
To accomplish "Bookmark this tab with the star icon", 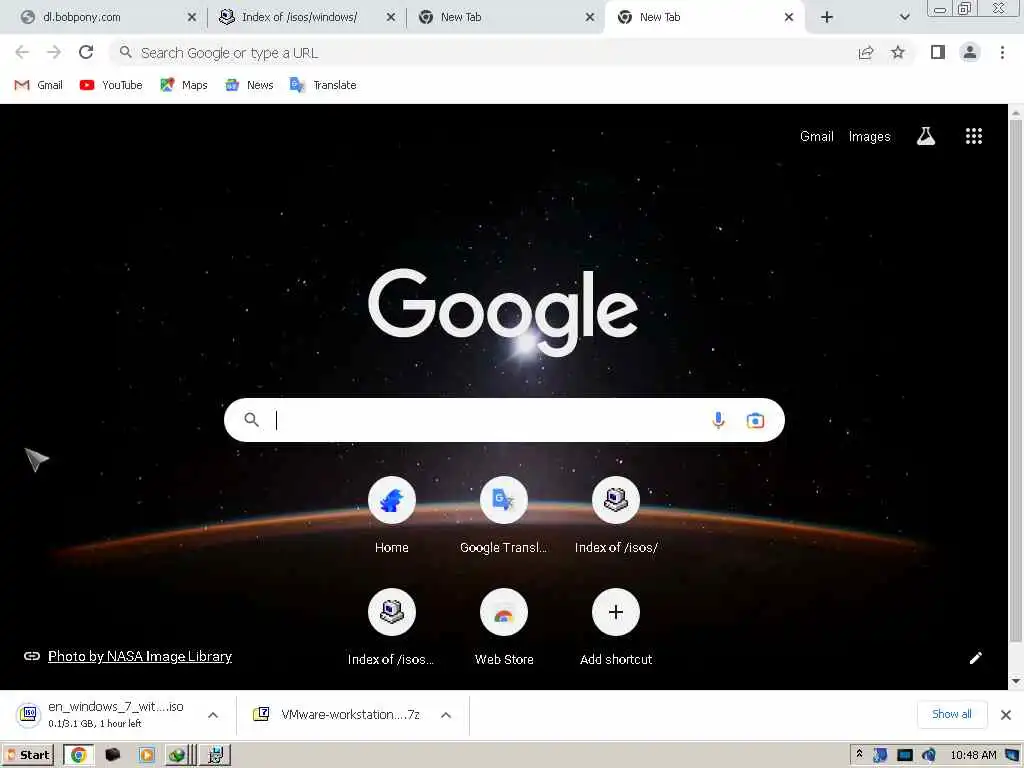I will pyautogui.click(x=898, y=52).
